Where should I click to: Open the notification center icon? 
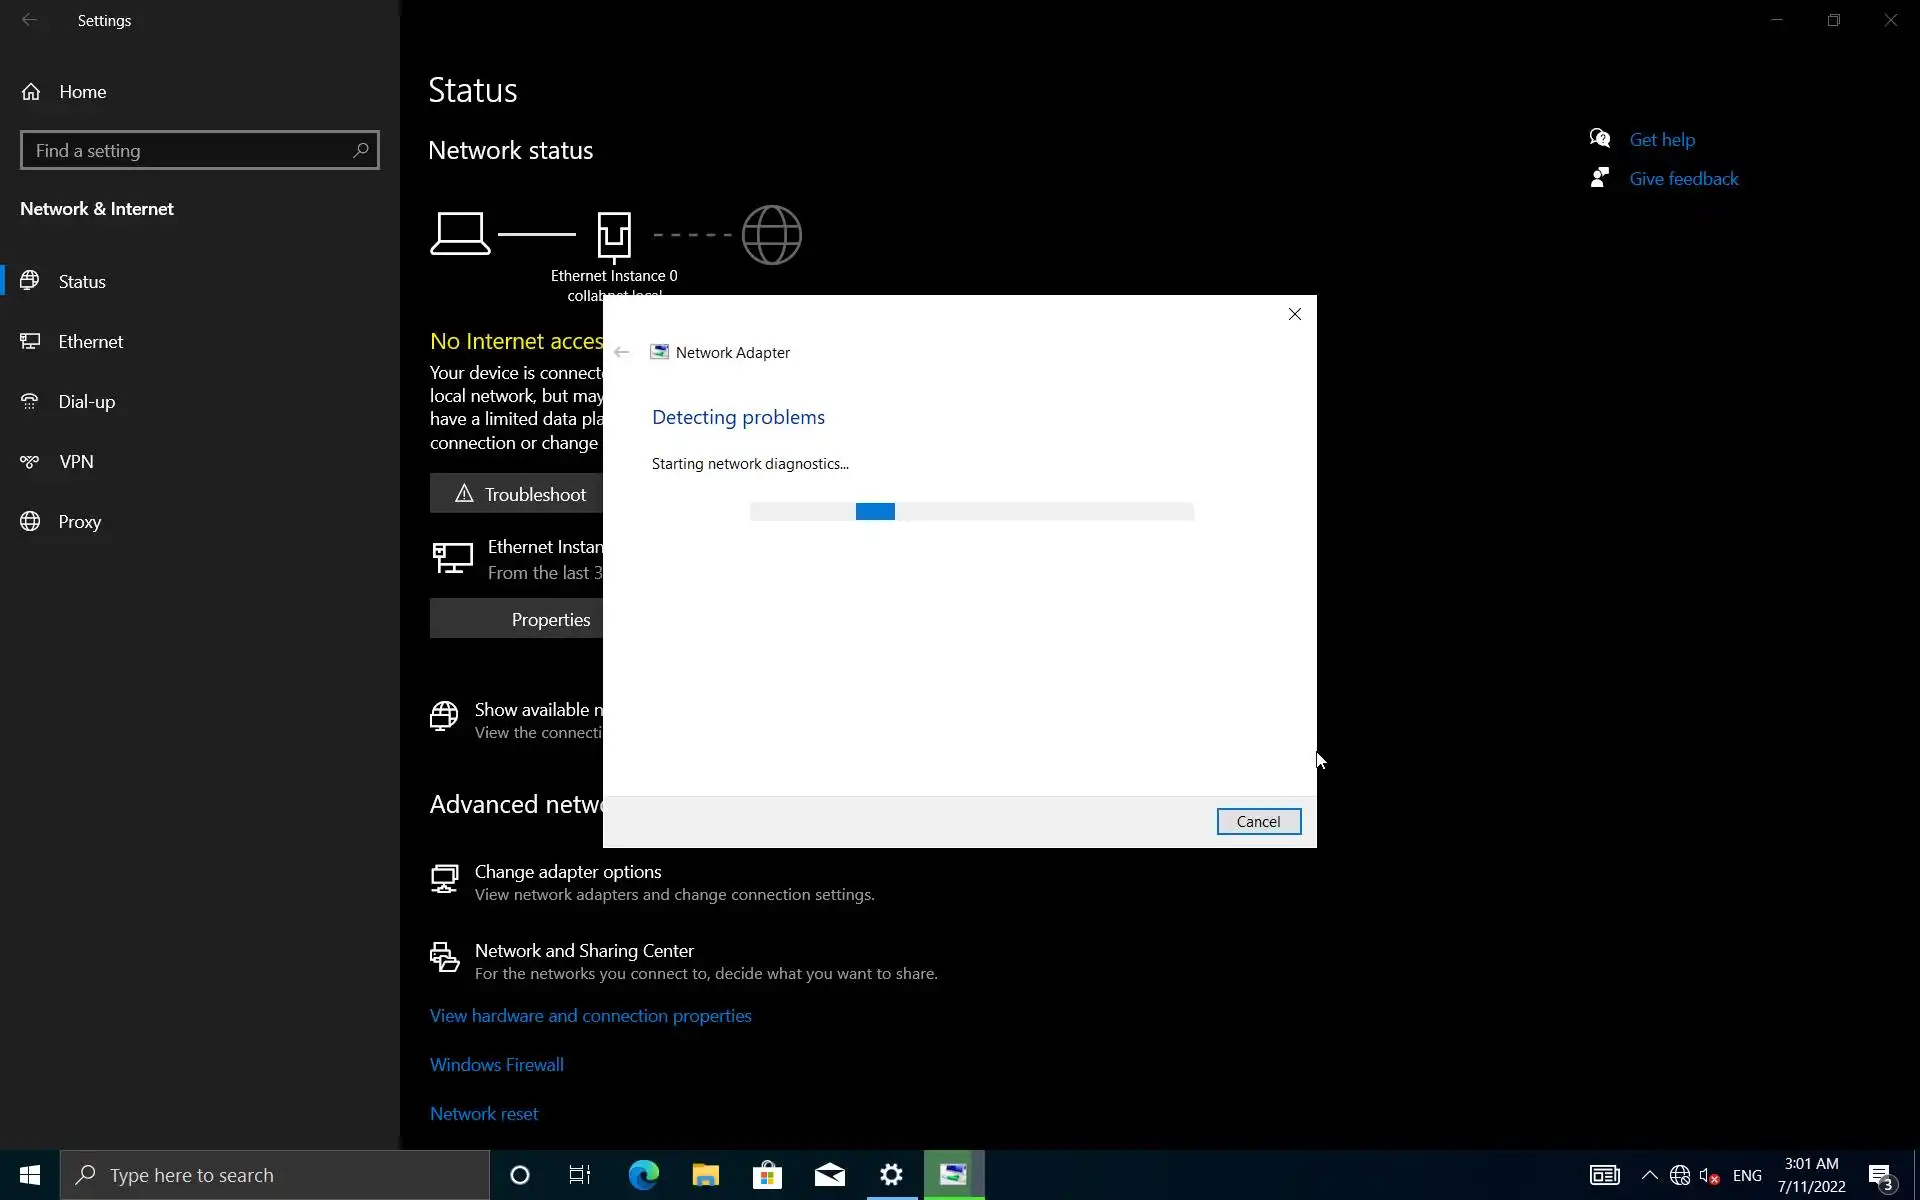coord(1881,1176)
